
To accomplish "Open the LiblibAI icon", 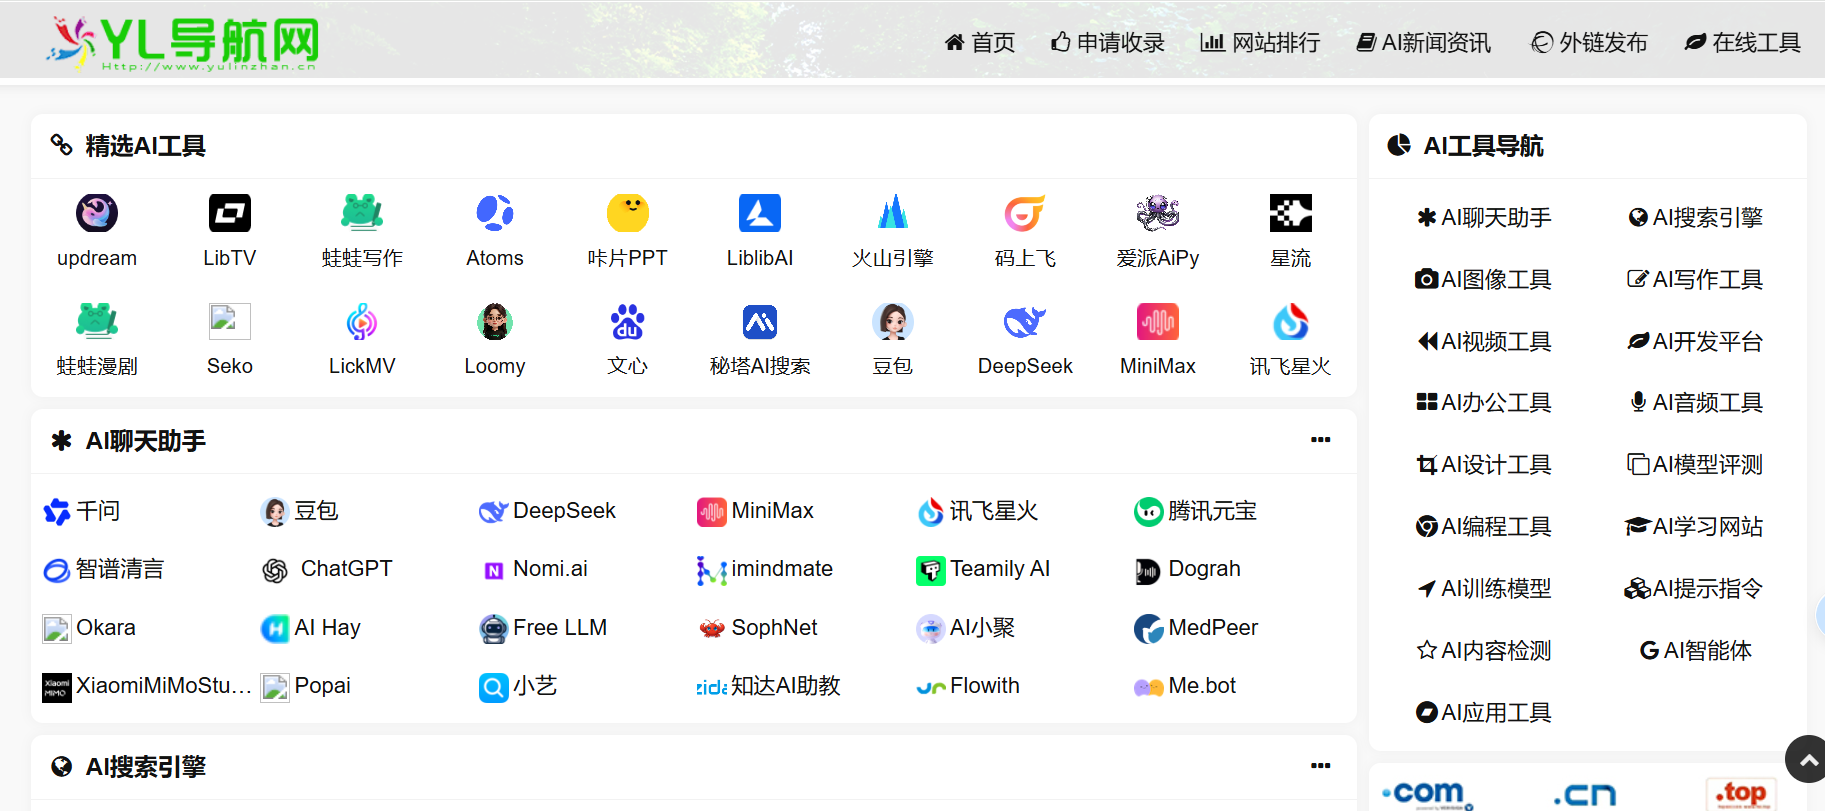I will [760, 213].
